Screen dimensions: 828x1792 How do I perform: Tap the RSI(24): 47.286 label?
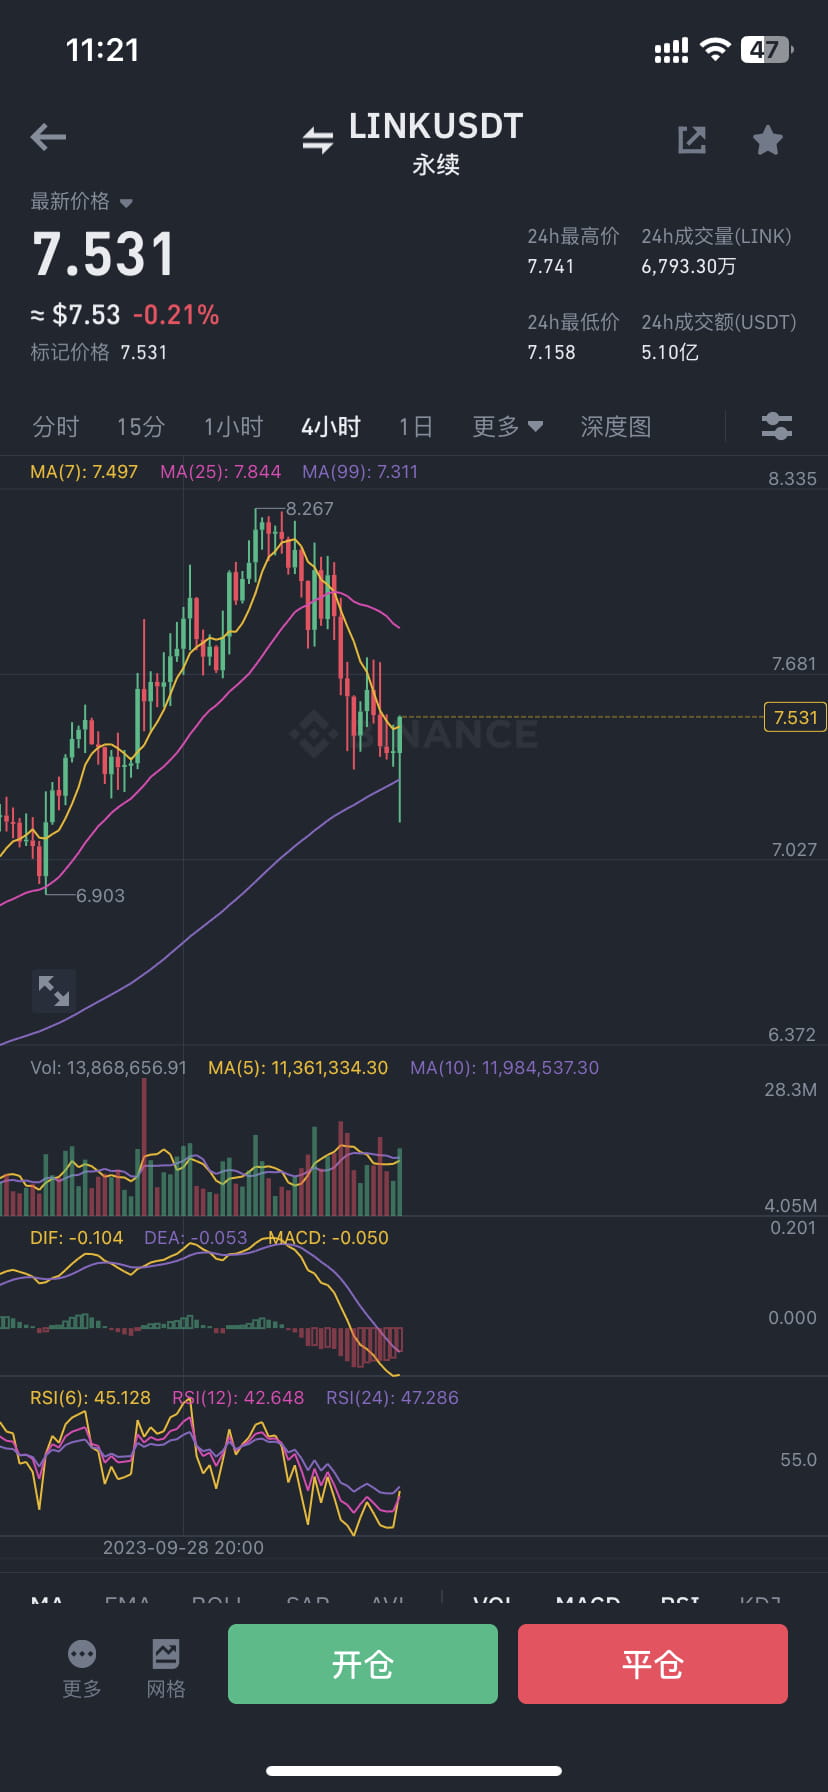[x=392, y=1397]
